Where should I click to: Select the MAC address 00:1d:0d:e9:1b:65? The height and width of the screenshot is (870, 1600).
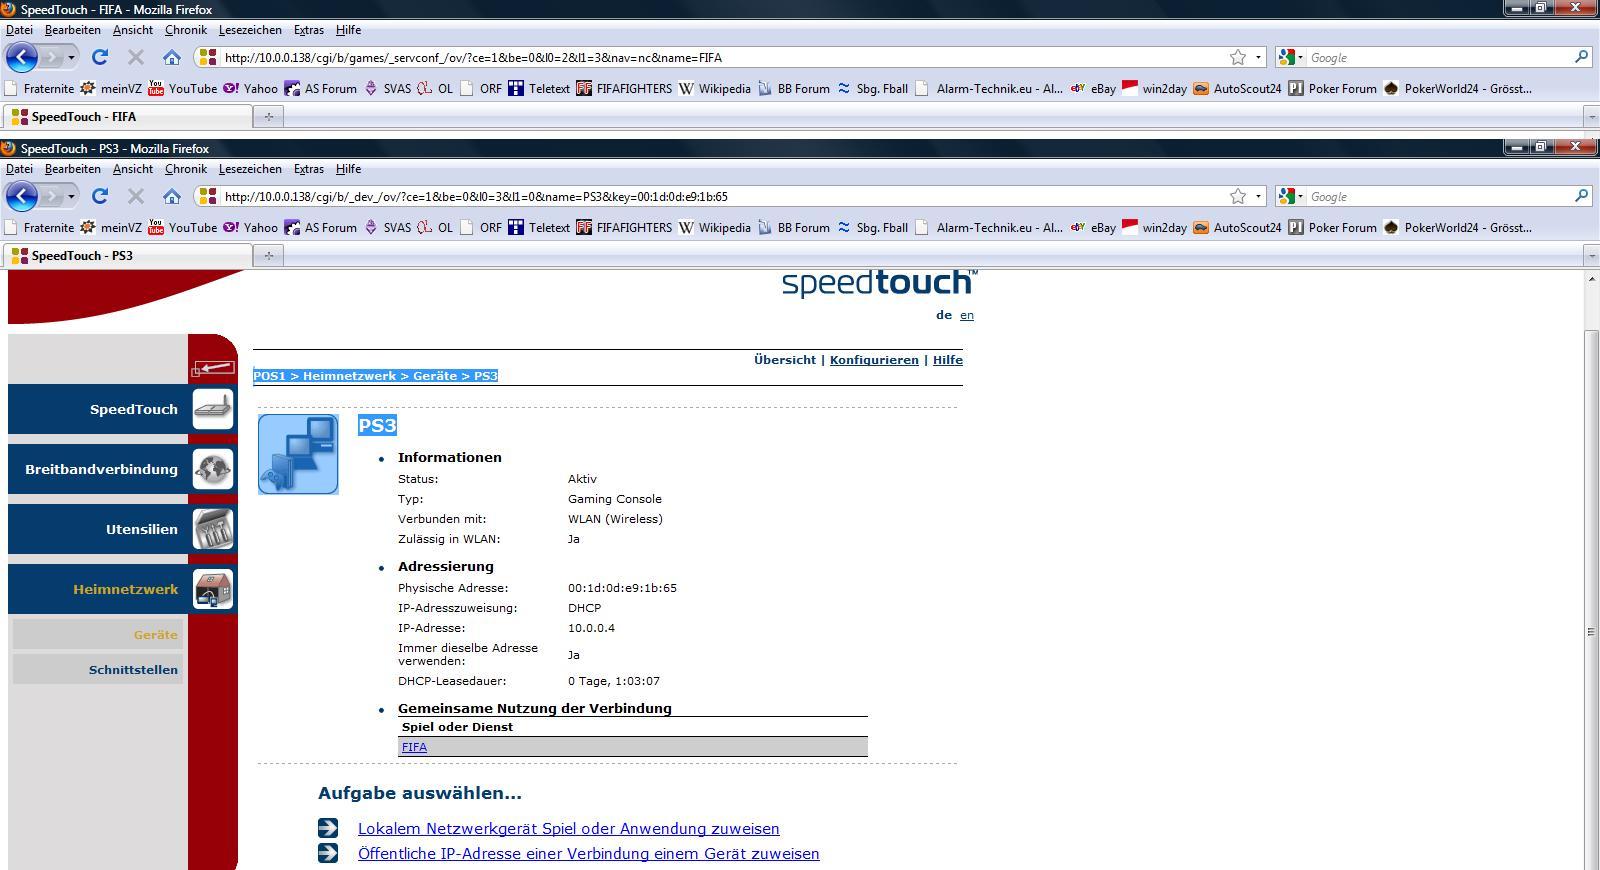tap(622, 588)
